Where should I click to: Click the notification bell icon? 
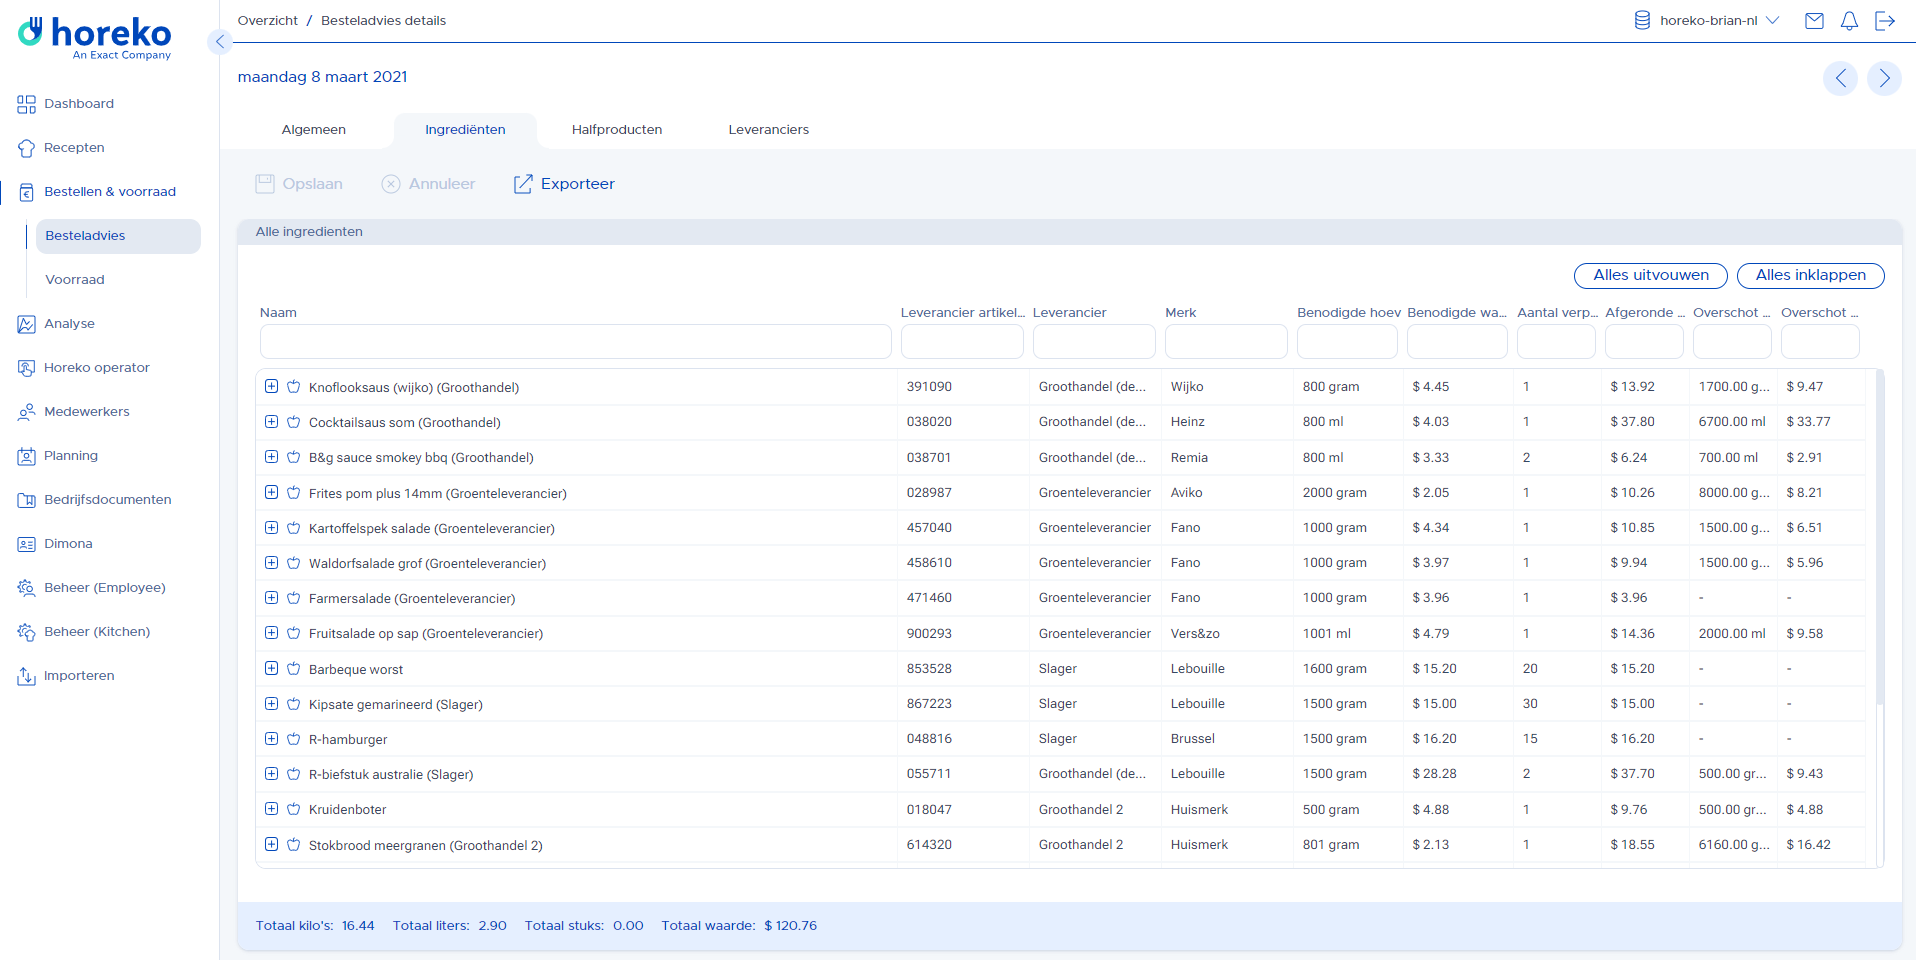click(x=1849, y=21)
